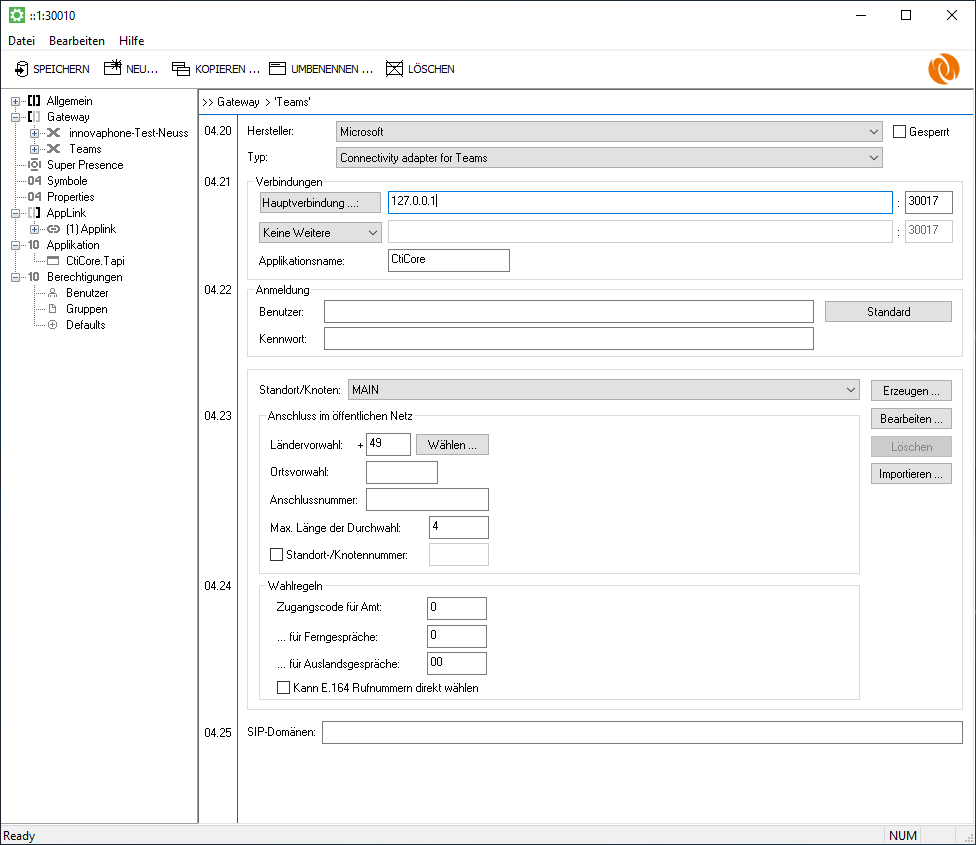Click the Importieren ... button
The image size is (976, 845).
click(x=910, y=474)
